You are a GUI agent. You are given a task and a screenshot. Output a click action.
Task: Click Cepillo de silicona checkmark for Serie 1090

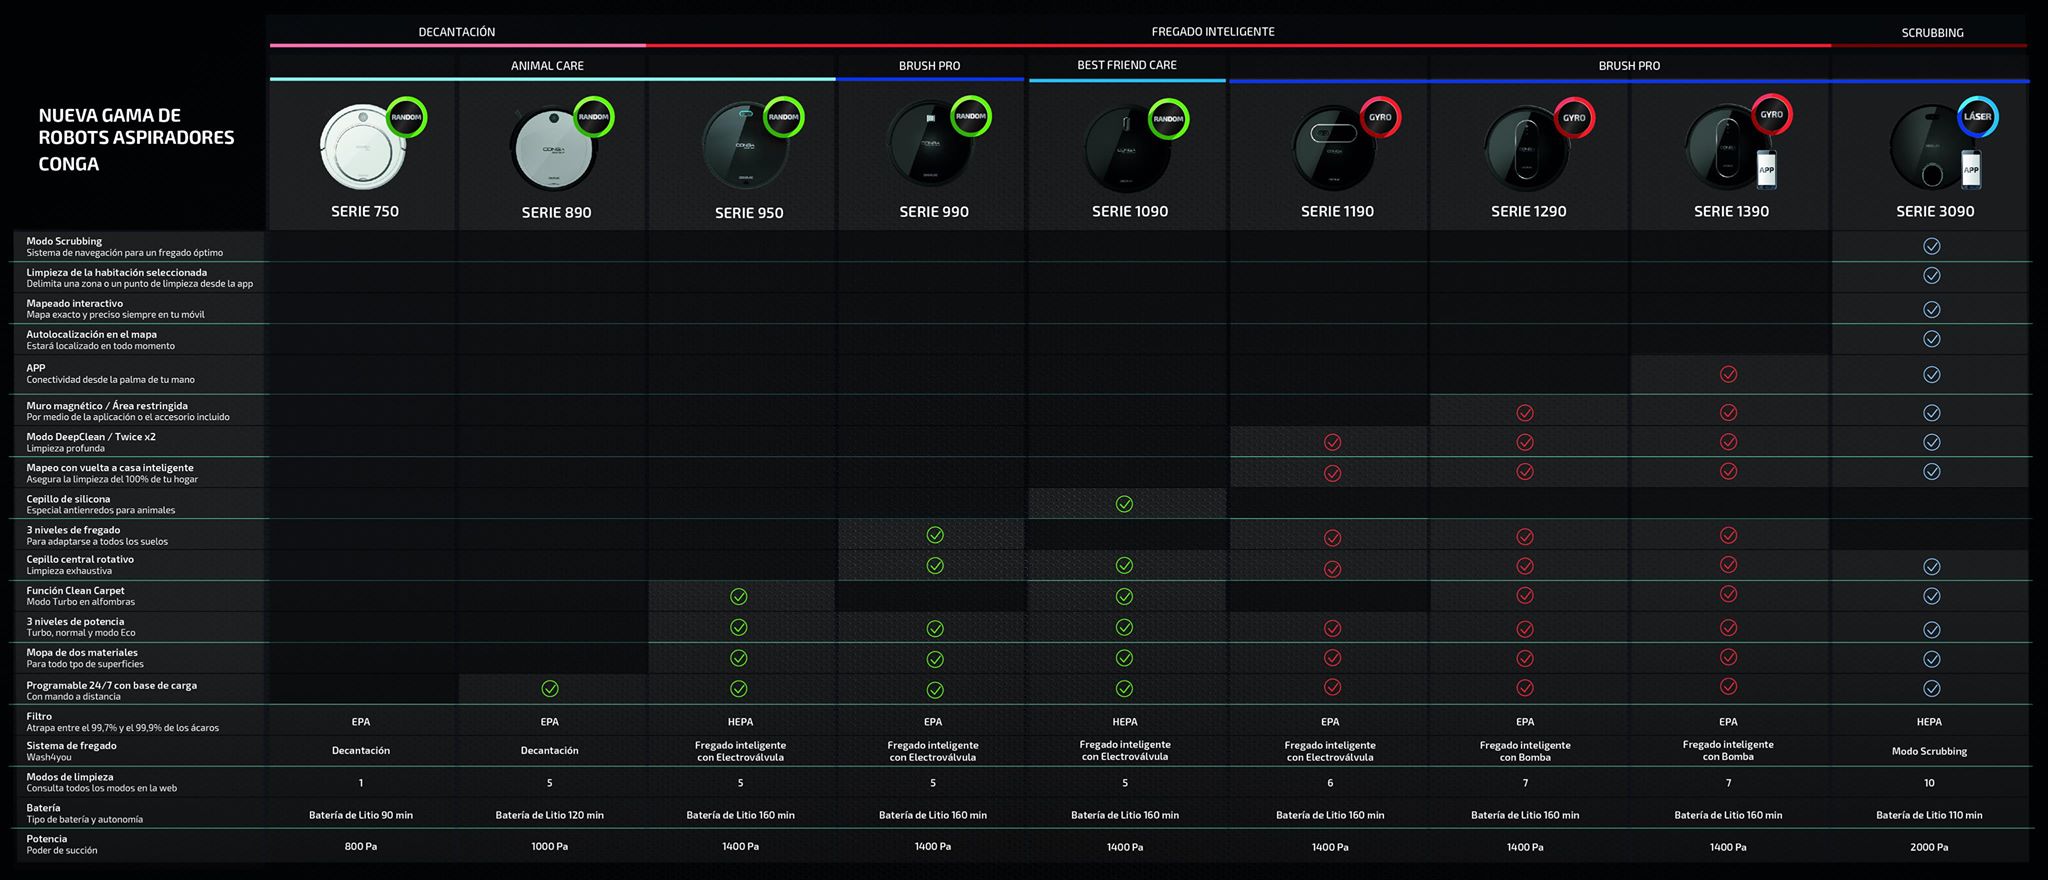click(1124, 504)
